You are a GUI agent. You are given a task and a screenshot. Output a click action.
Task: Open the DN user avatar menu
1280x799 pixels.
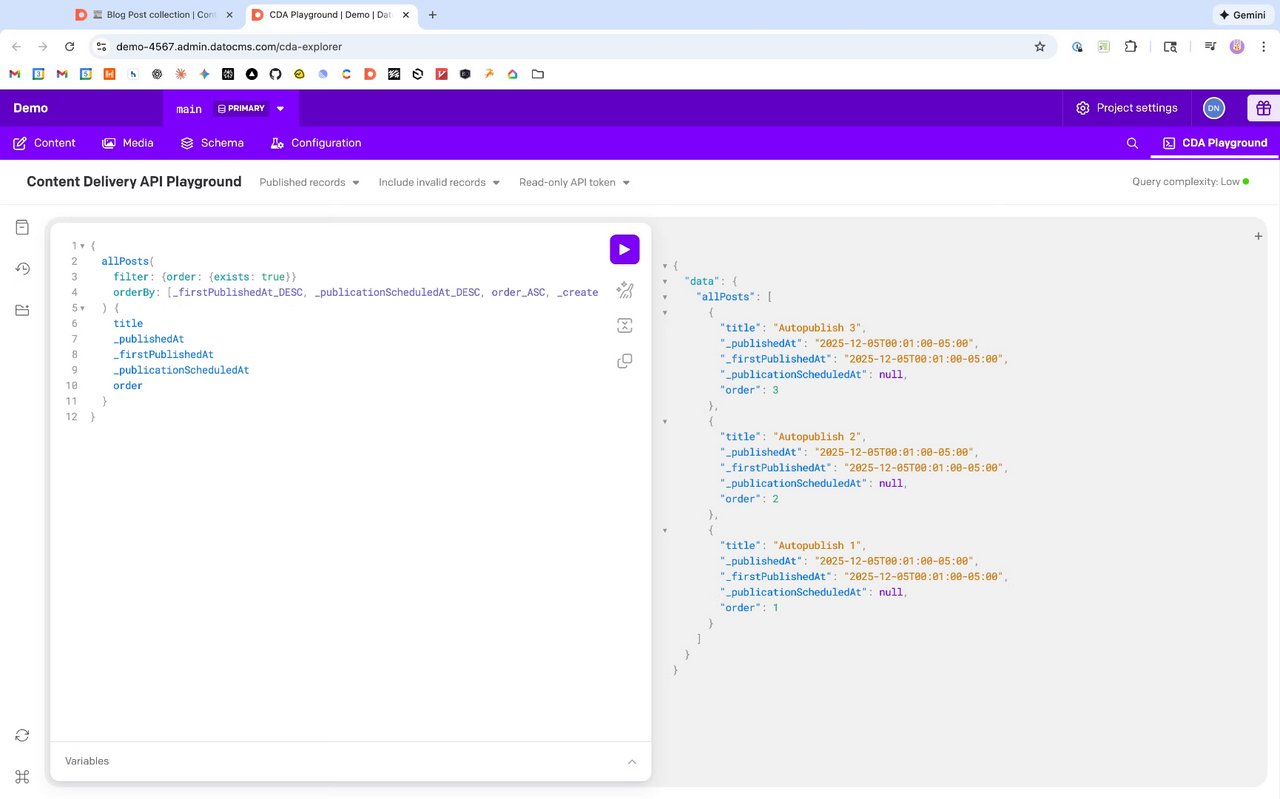pos(1214,108)
